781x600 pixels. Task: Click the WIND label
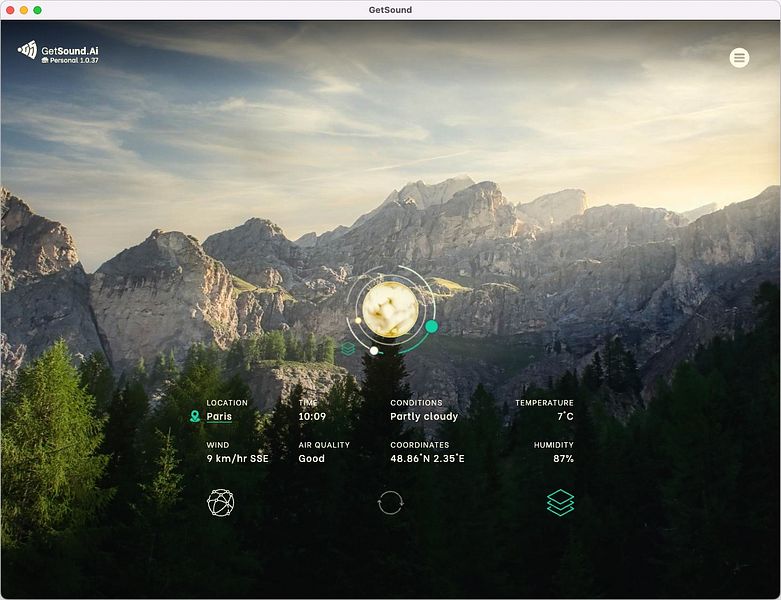[x=218, y=445]
